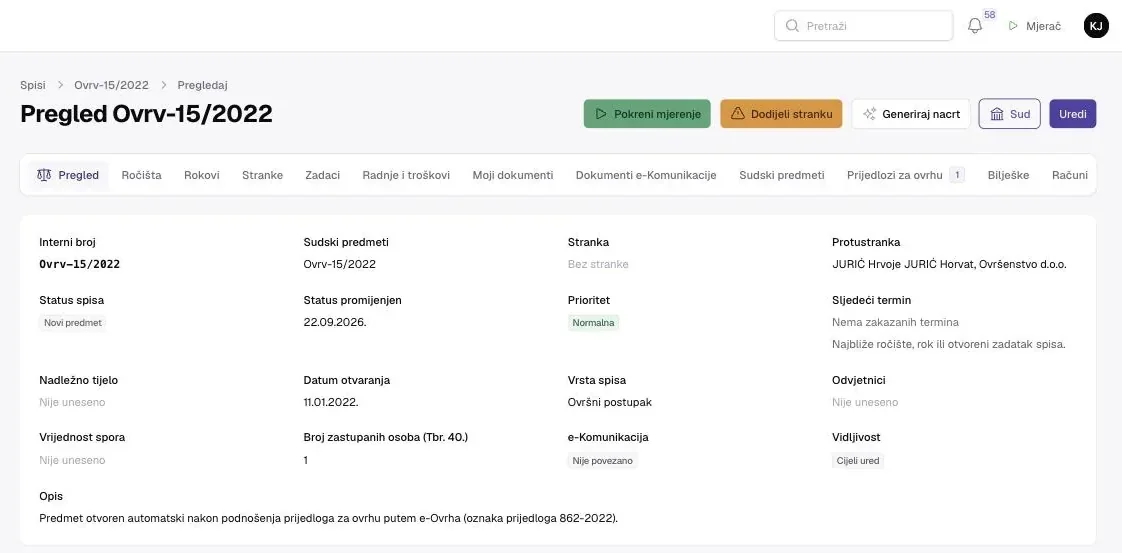
Task: Open the Stranke tab
Action: (263, 175)
